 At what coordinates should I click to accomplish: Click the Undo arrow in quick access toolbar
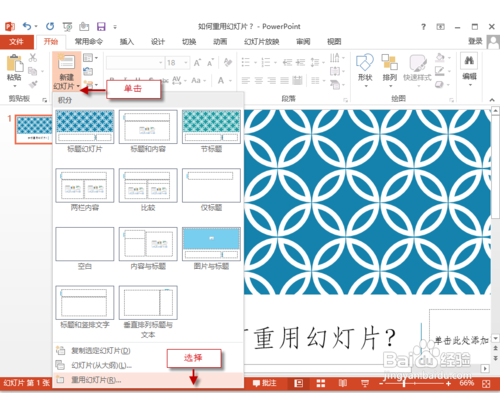(x=27, y=26)
